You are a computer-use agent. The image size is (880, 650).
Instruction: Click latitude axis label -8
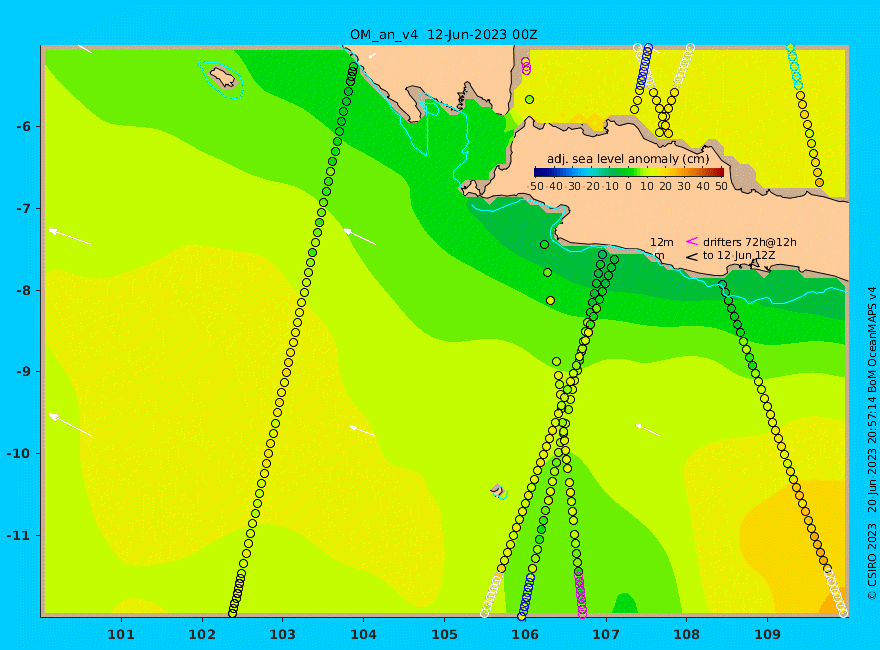(23, 290)
